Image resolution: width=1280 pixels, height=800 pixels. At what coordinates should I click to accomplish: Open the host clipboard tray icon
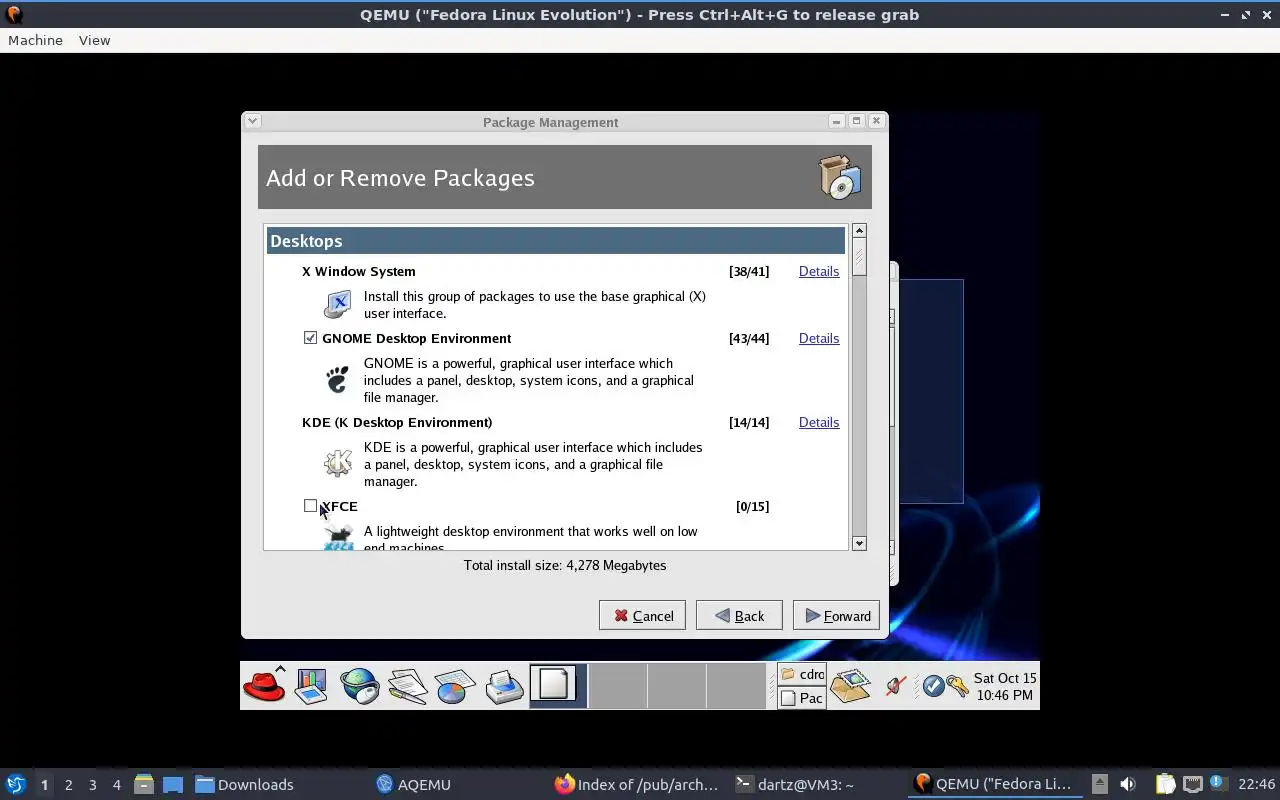click(x=1165, y=784)
